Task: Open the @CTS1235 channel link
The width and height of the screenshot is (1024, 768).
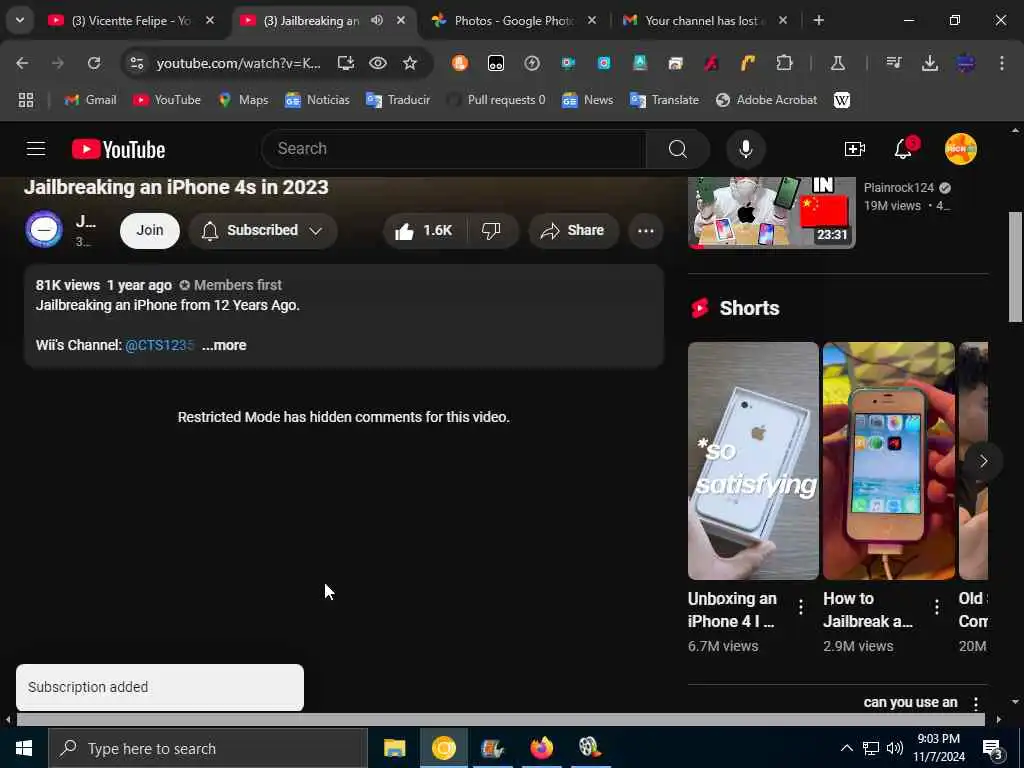Action: 159,345
